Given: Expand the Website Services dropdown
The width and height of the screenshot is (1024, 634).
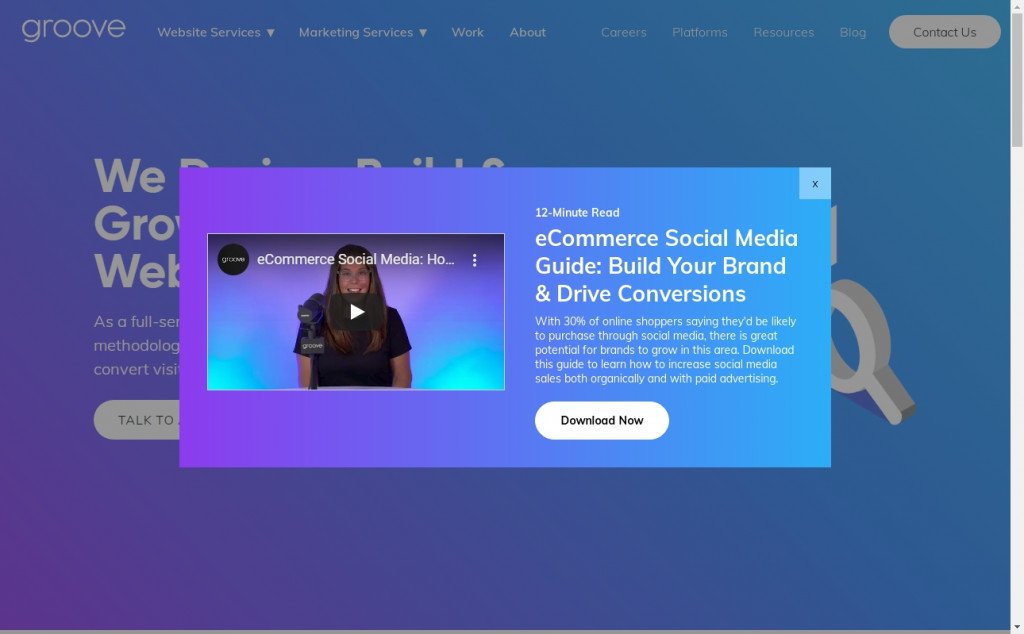Looking at the screenshot, I should [x=216, y=32].
